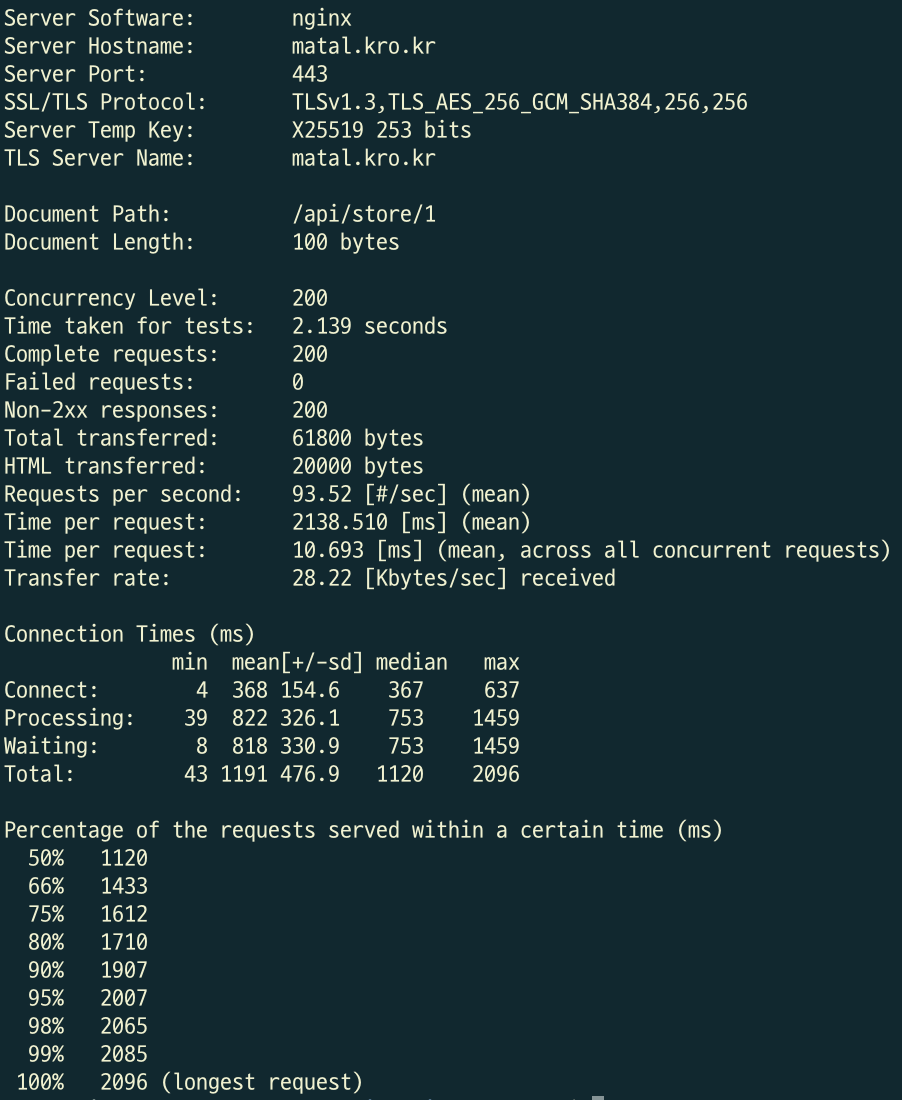Click the 95% percentile value 2007
Screen dimensions: 902x1100
tap(124, 998)
